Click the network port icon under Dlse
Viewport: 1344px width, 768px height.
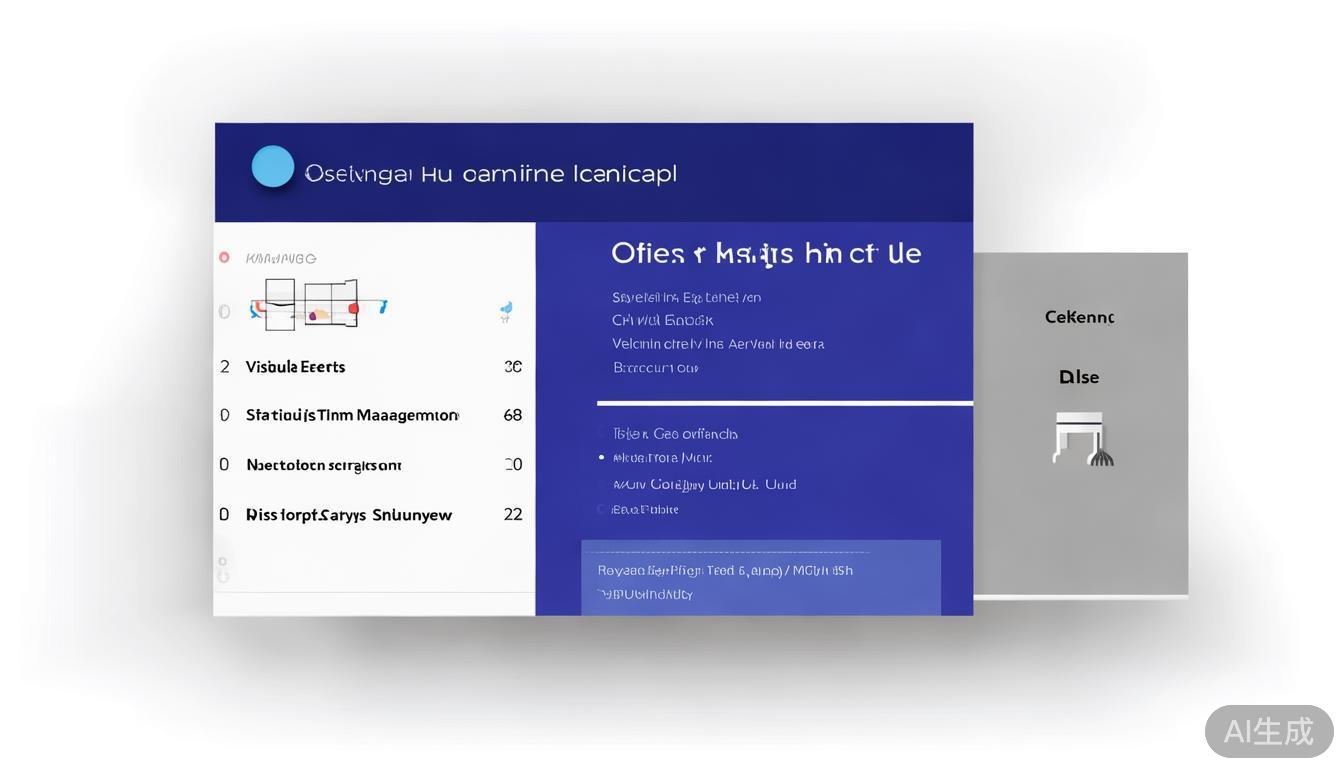[x=1083, y=439]
